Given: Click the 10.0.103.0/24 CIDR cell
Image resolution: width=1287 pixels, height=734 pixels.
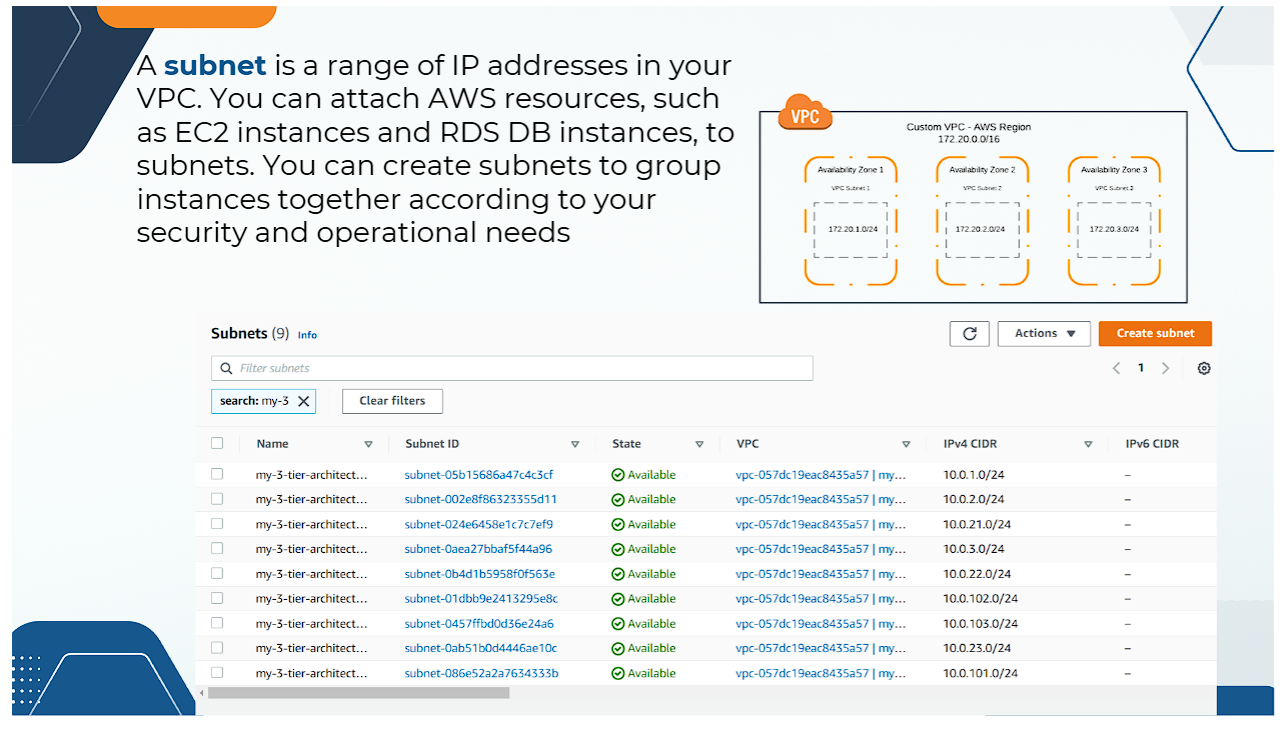Looking at the screenshot, I should pos(980,624).
